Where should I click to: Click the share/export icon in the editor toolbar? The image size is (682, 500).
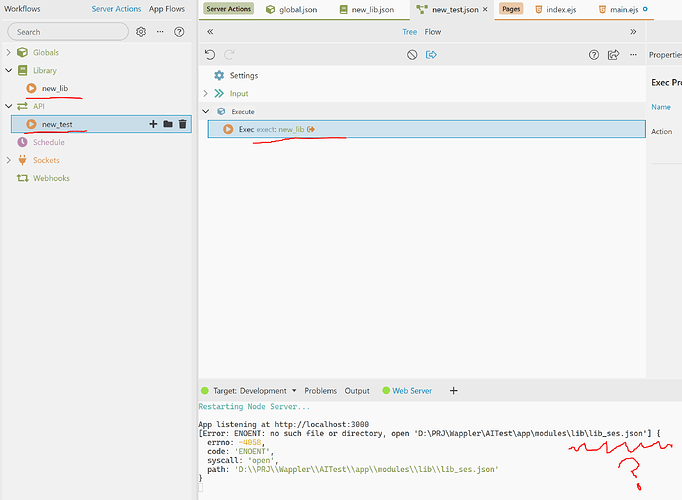coord(613,54)
